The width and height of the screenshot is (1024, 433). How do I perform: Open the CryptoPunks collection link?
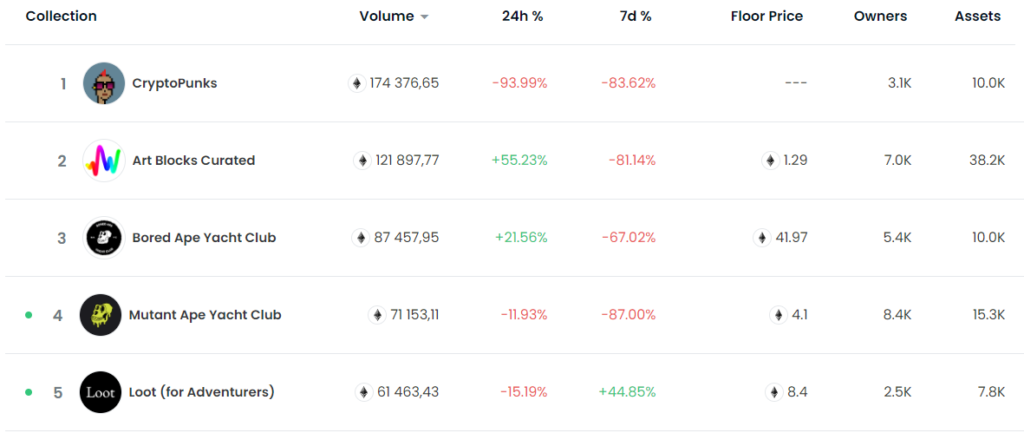(174, 83)
